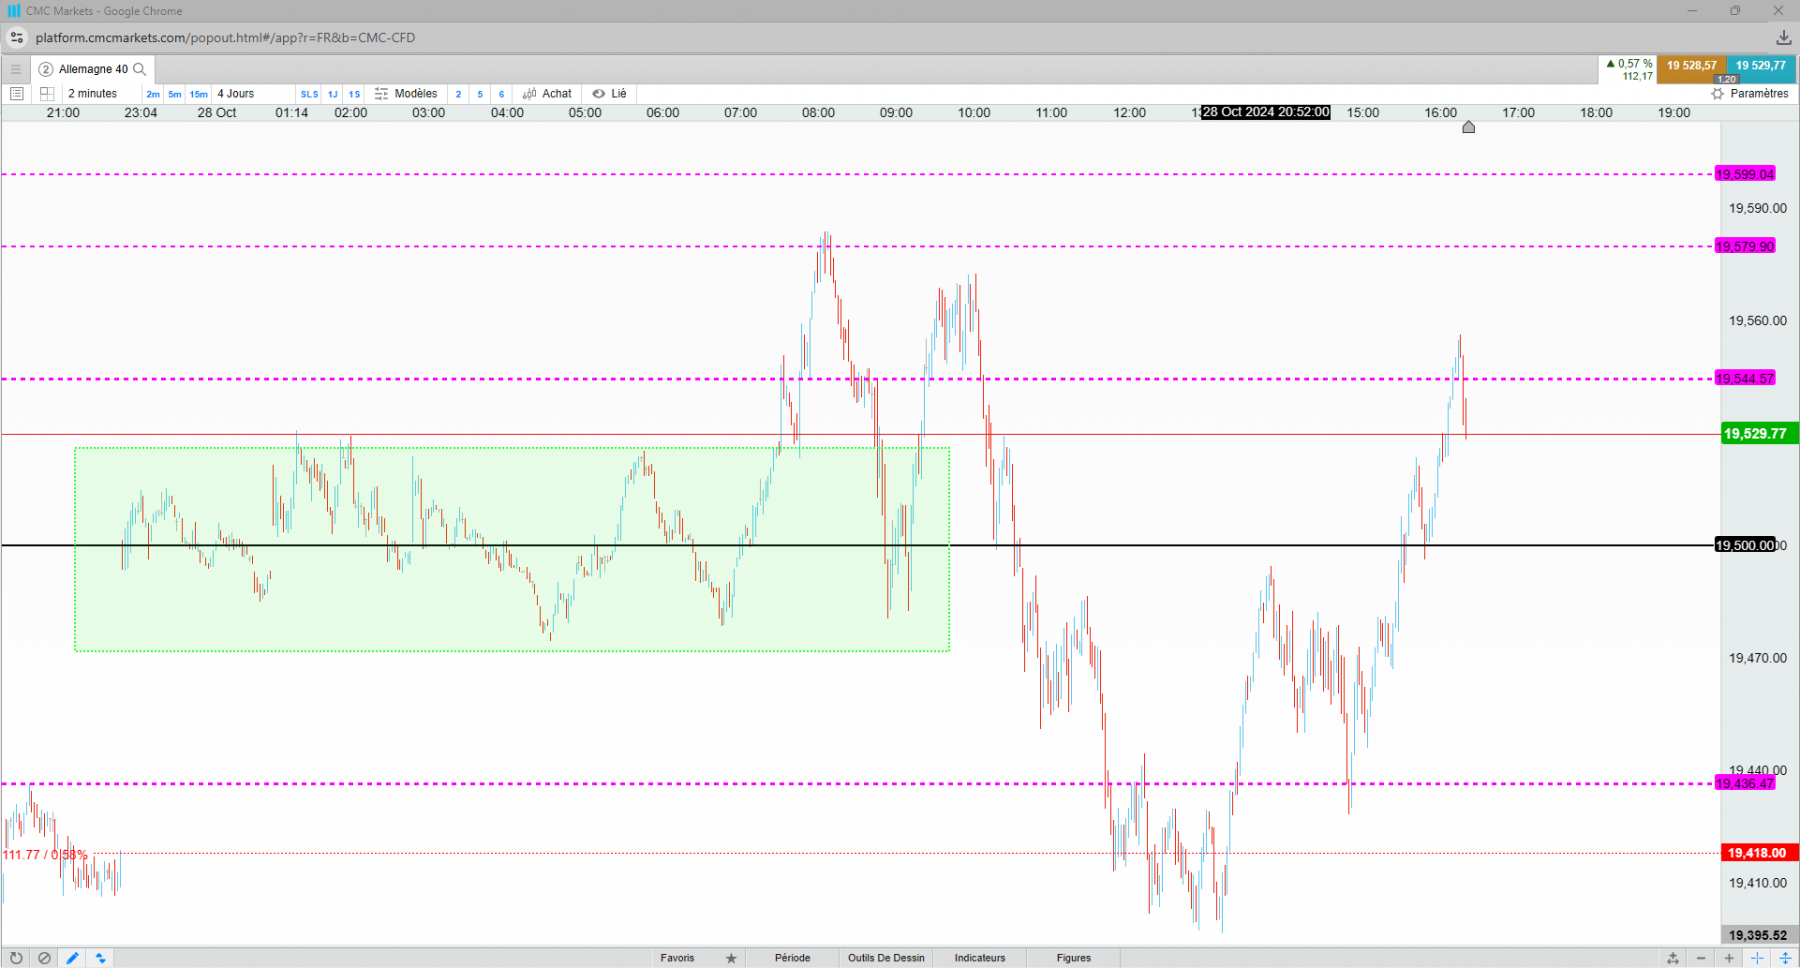Select the 19,599.04 magenta level label
This screenshot has height=968, width=1800.
1745,174
